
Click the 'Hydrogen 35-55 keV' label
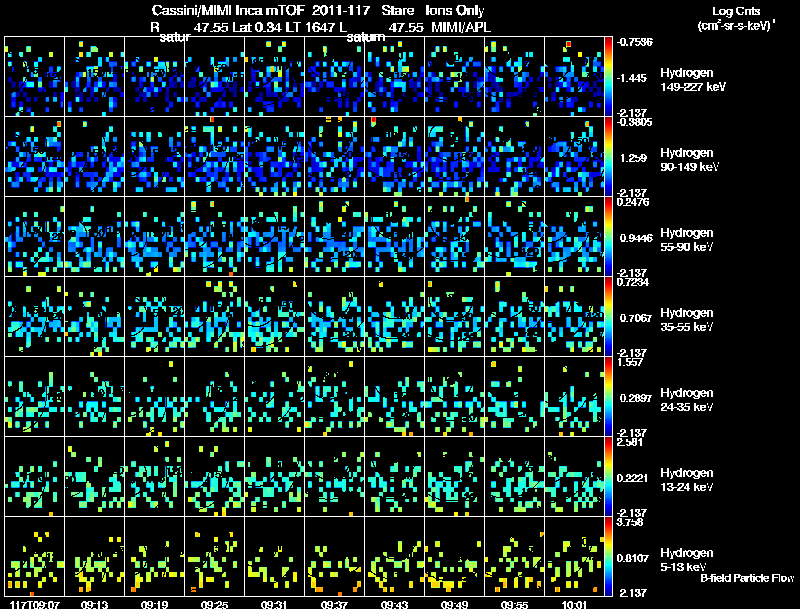tap(687, 320)
